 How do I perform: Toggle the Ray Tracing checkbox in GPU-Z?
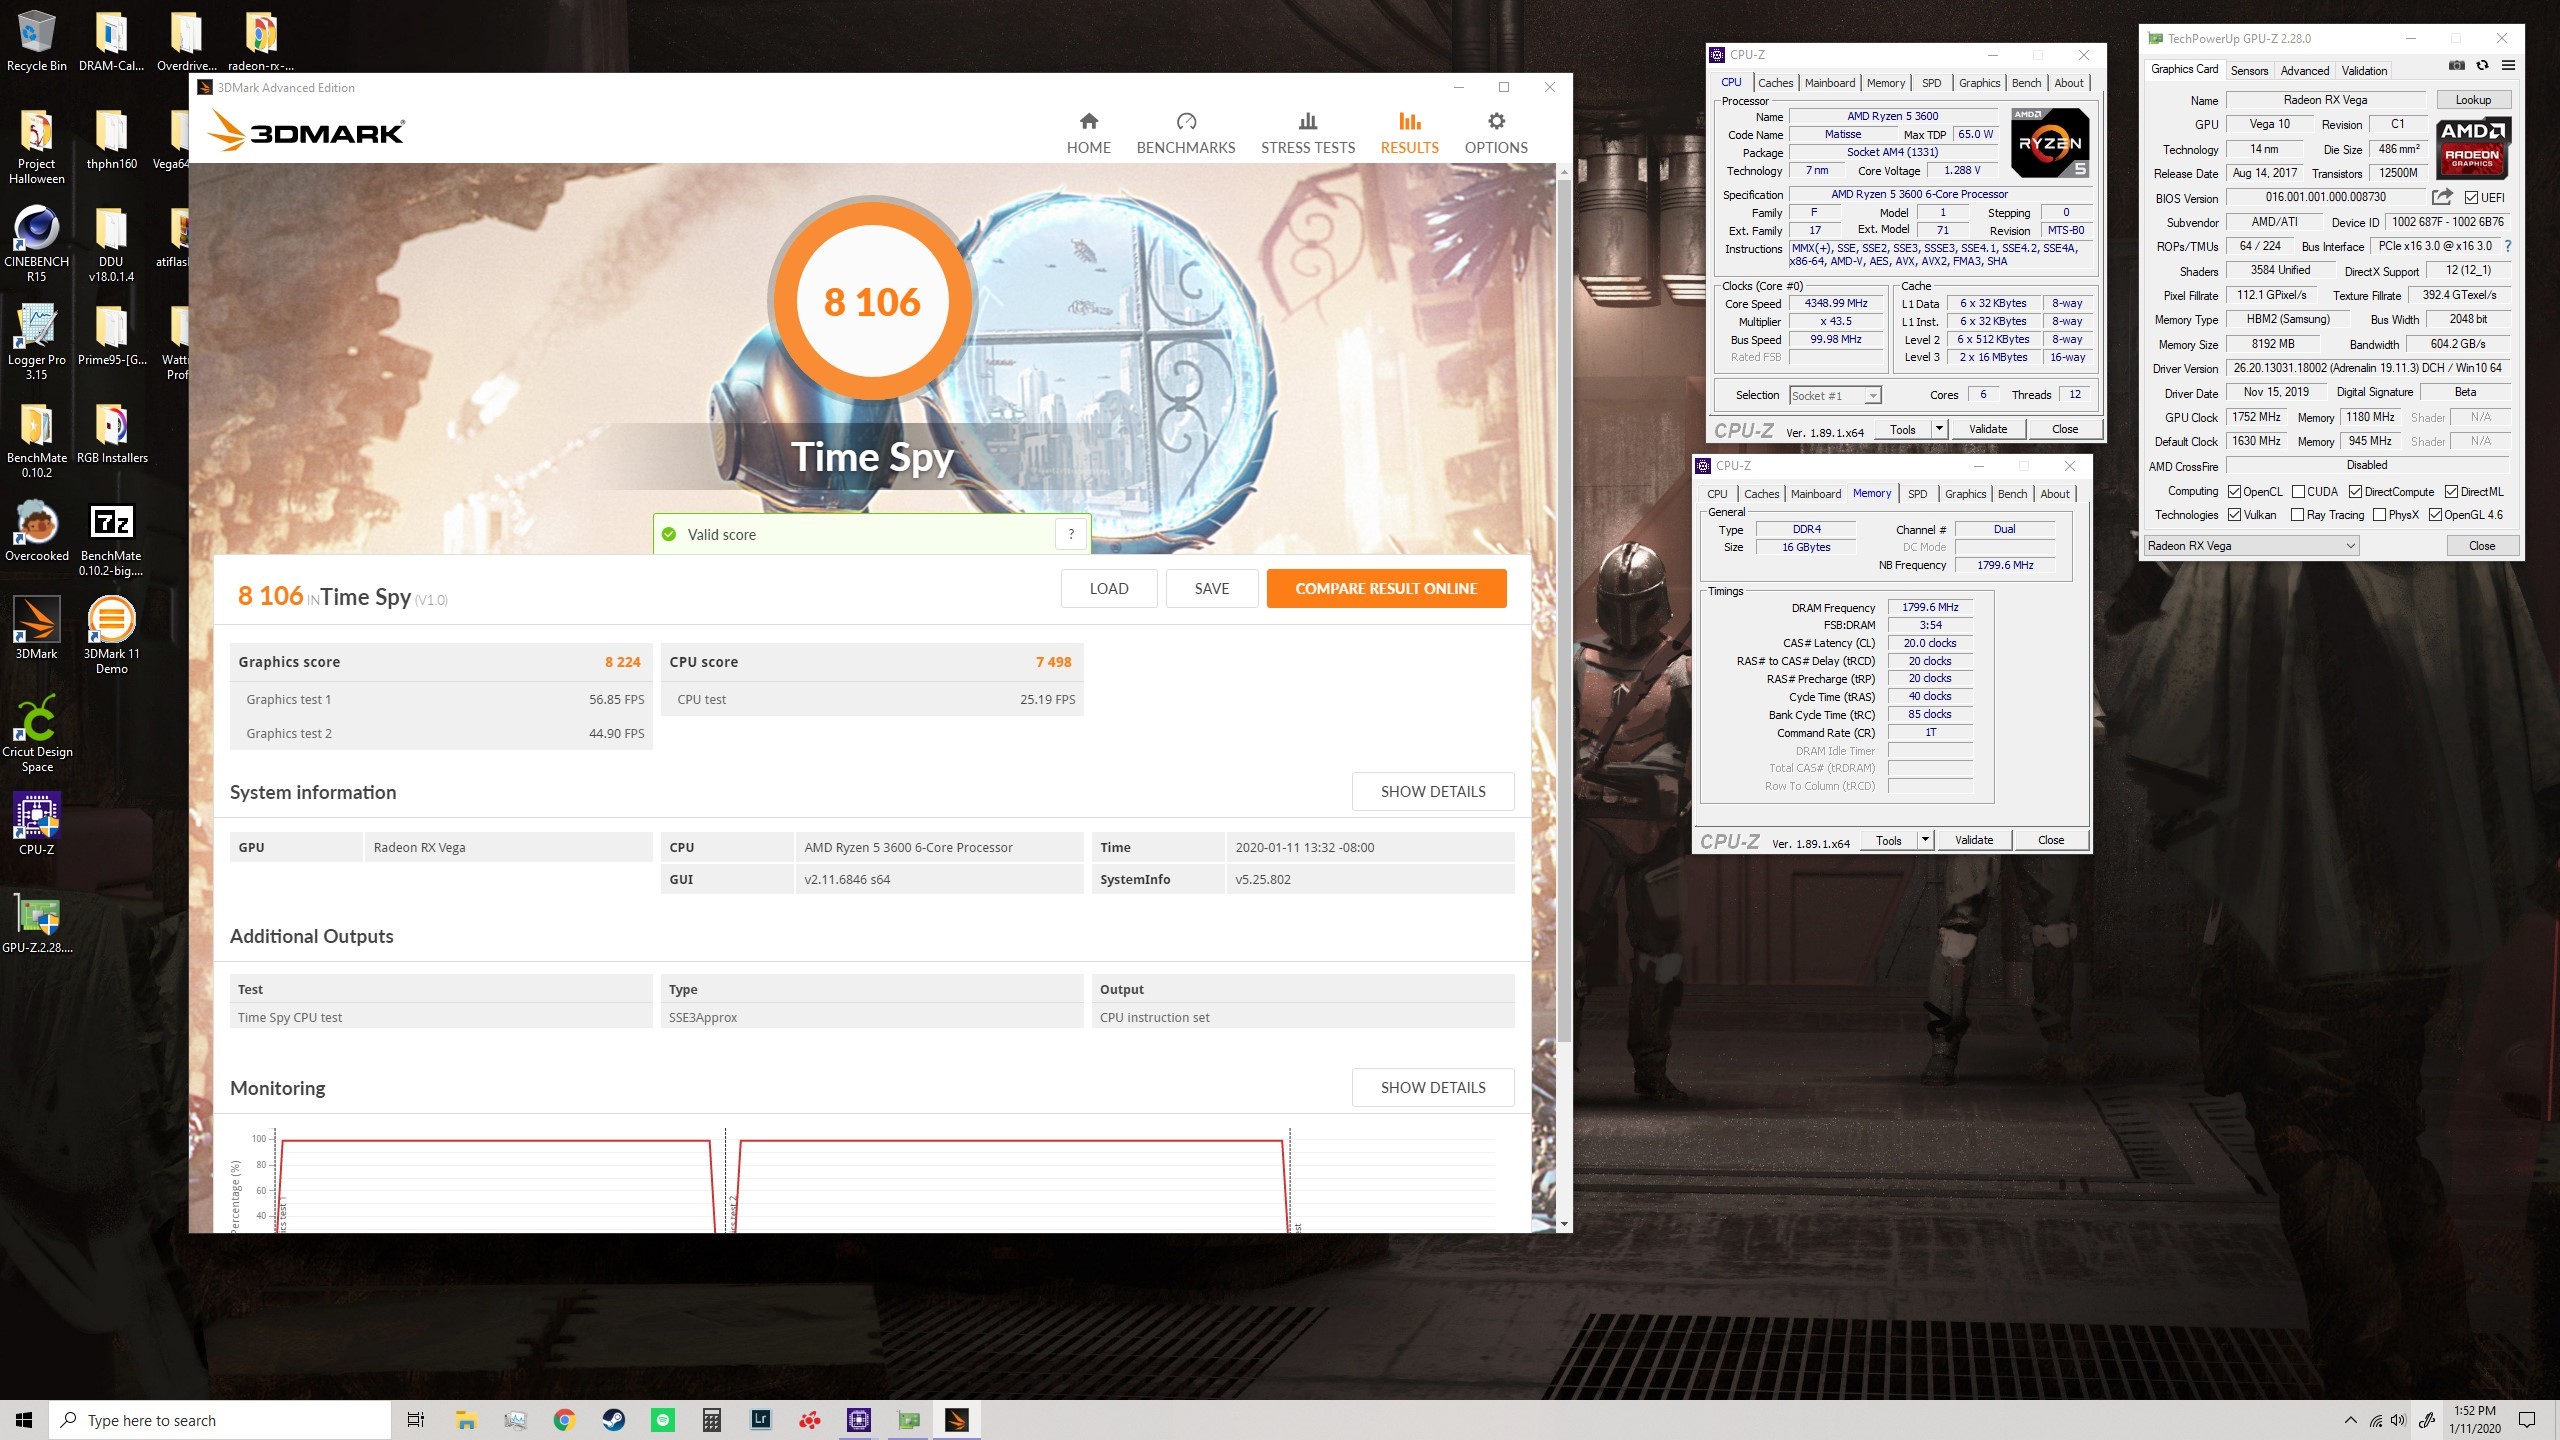(2298, 515)
